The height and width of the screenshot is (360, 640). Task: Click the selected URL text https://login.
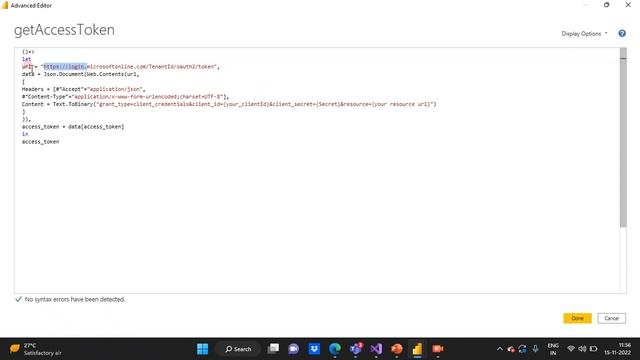point(65,67)
